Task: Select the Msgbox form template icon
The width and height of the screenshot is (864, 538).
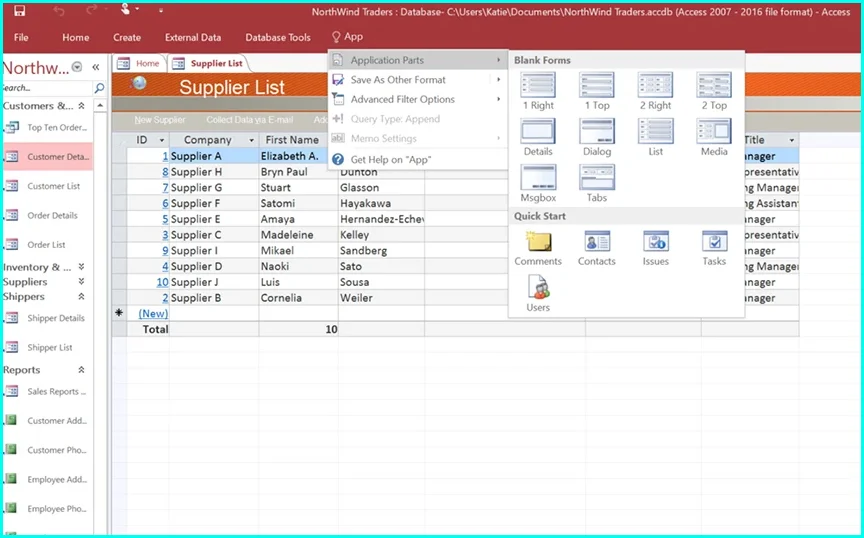Action: [538, 178]
